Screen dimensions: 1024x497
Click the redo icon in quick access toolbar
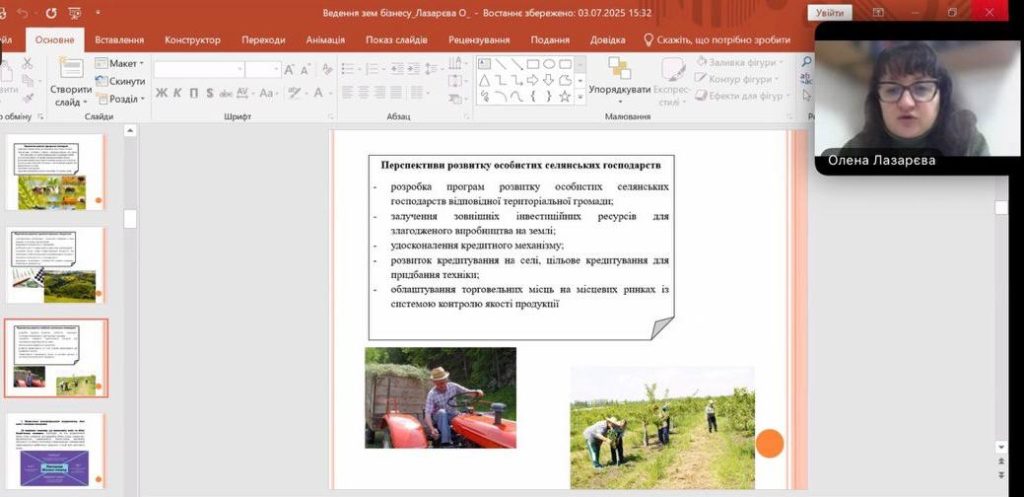50,13
